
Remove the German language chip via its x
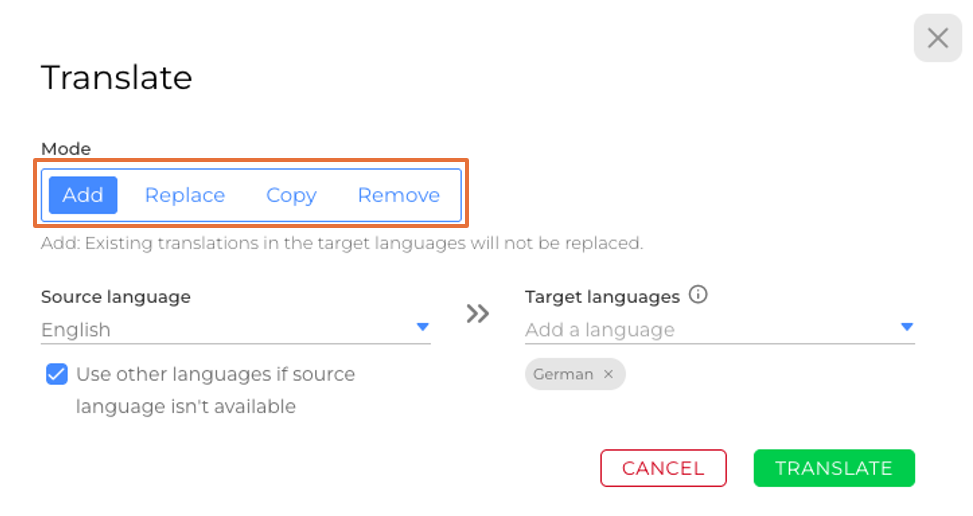pos(608,374)
